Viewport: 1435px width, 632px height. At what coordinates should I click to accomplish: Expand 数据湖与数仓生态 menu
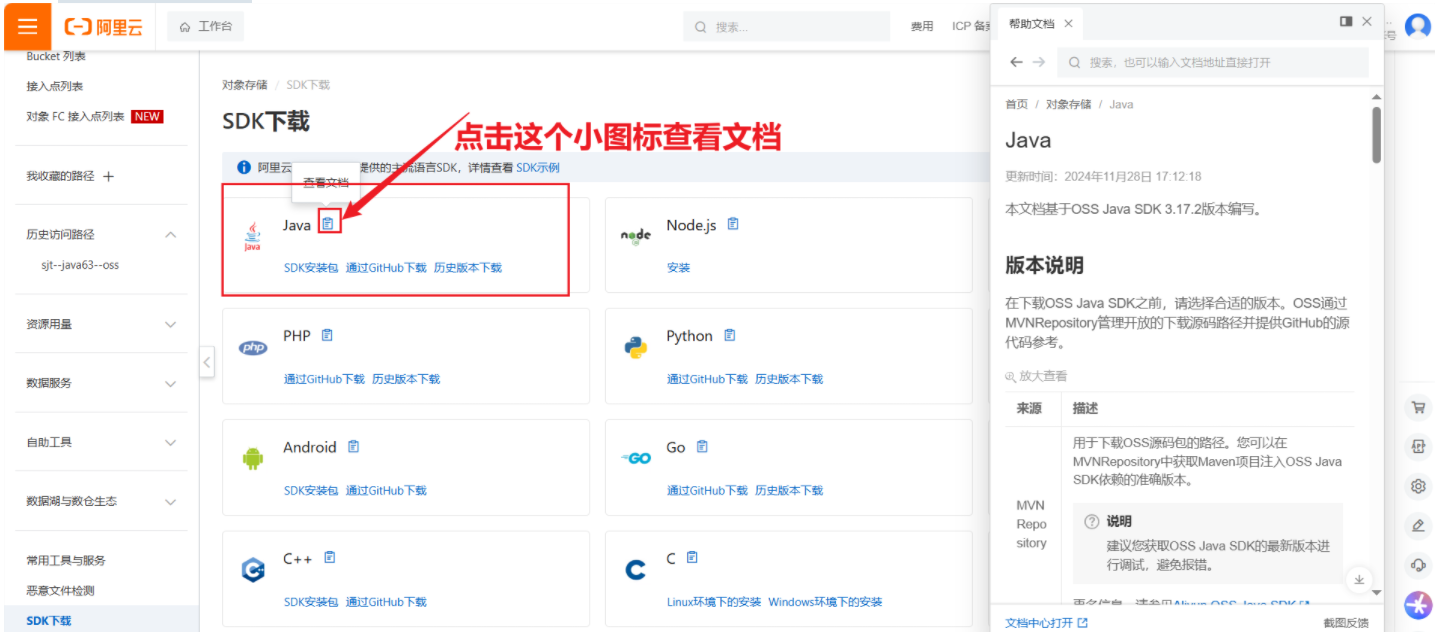point(170,501)
